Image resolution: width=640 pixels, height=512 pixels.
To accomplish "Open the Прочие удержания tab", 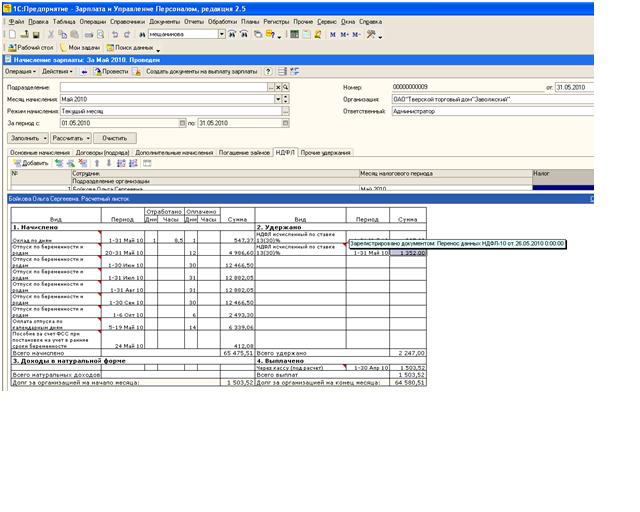I will point(326,152).
